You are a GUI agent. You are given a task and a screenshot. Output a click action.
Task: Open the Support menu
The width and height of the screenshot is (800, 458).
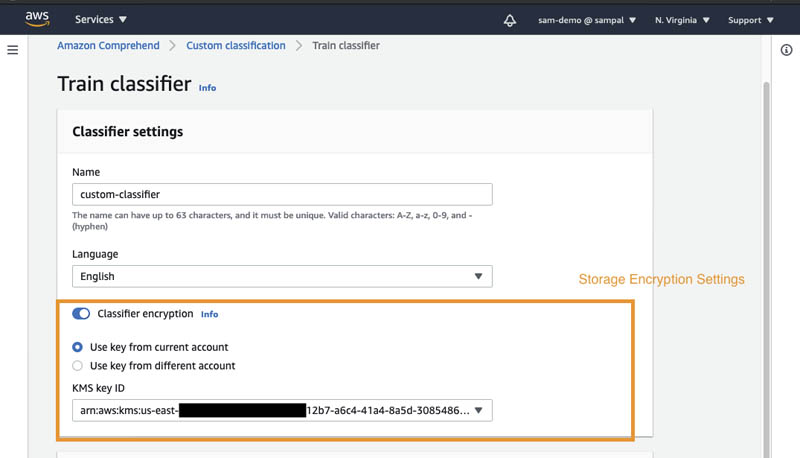click(x=751, y=20)
